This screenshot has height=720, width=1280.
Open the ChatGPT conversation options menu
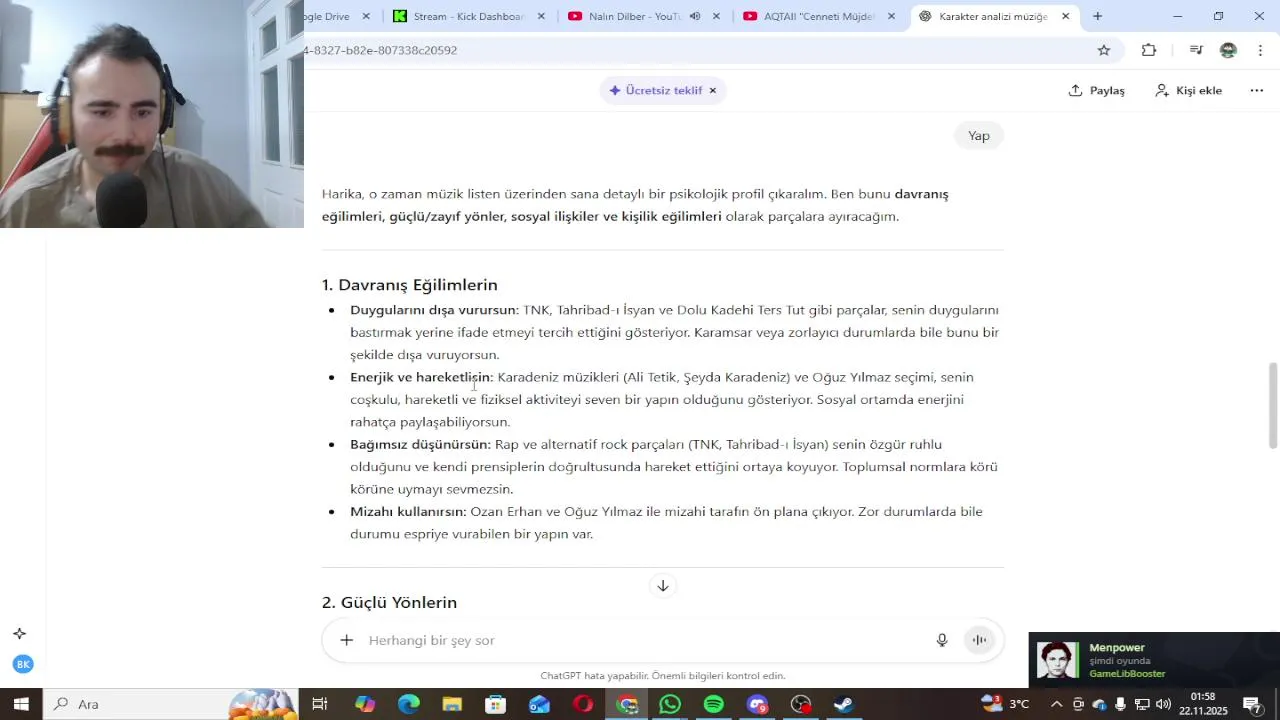click(x=1257, y=90)
